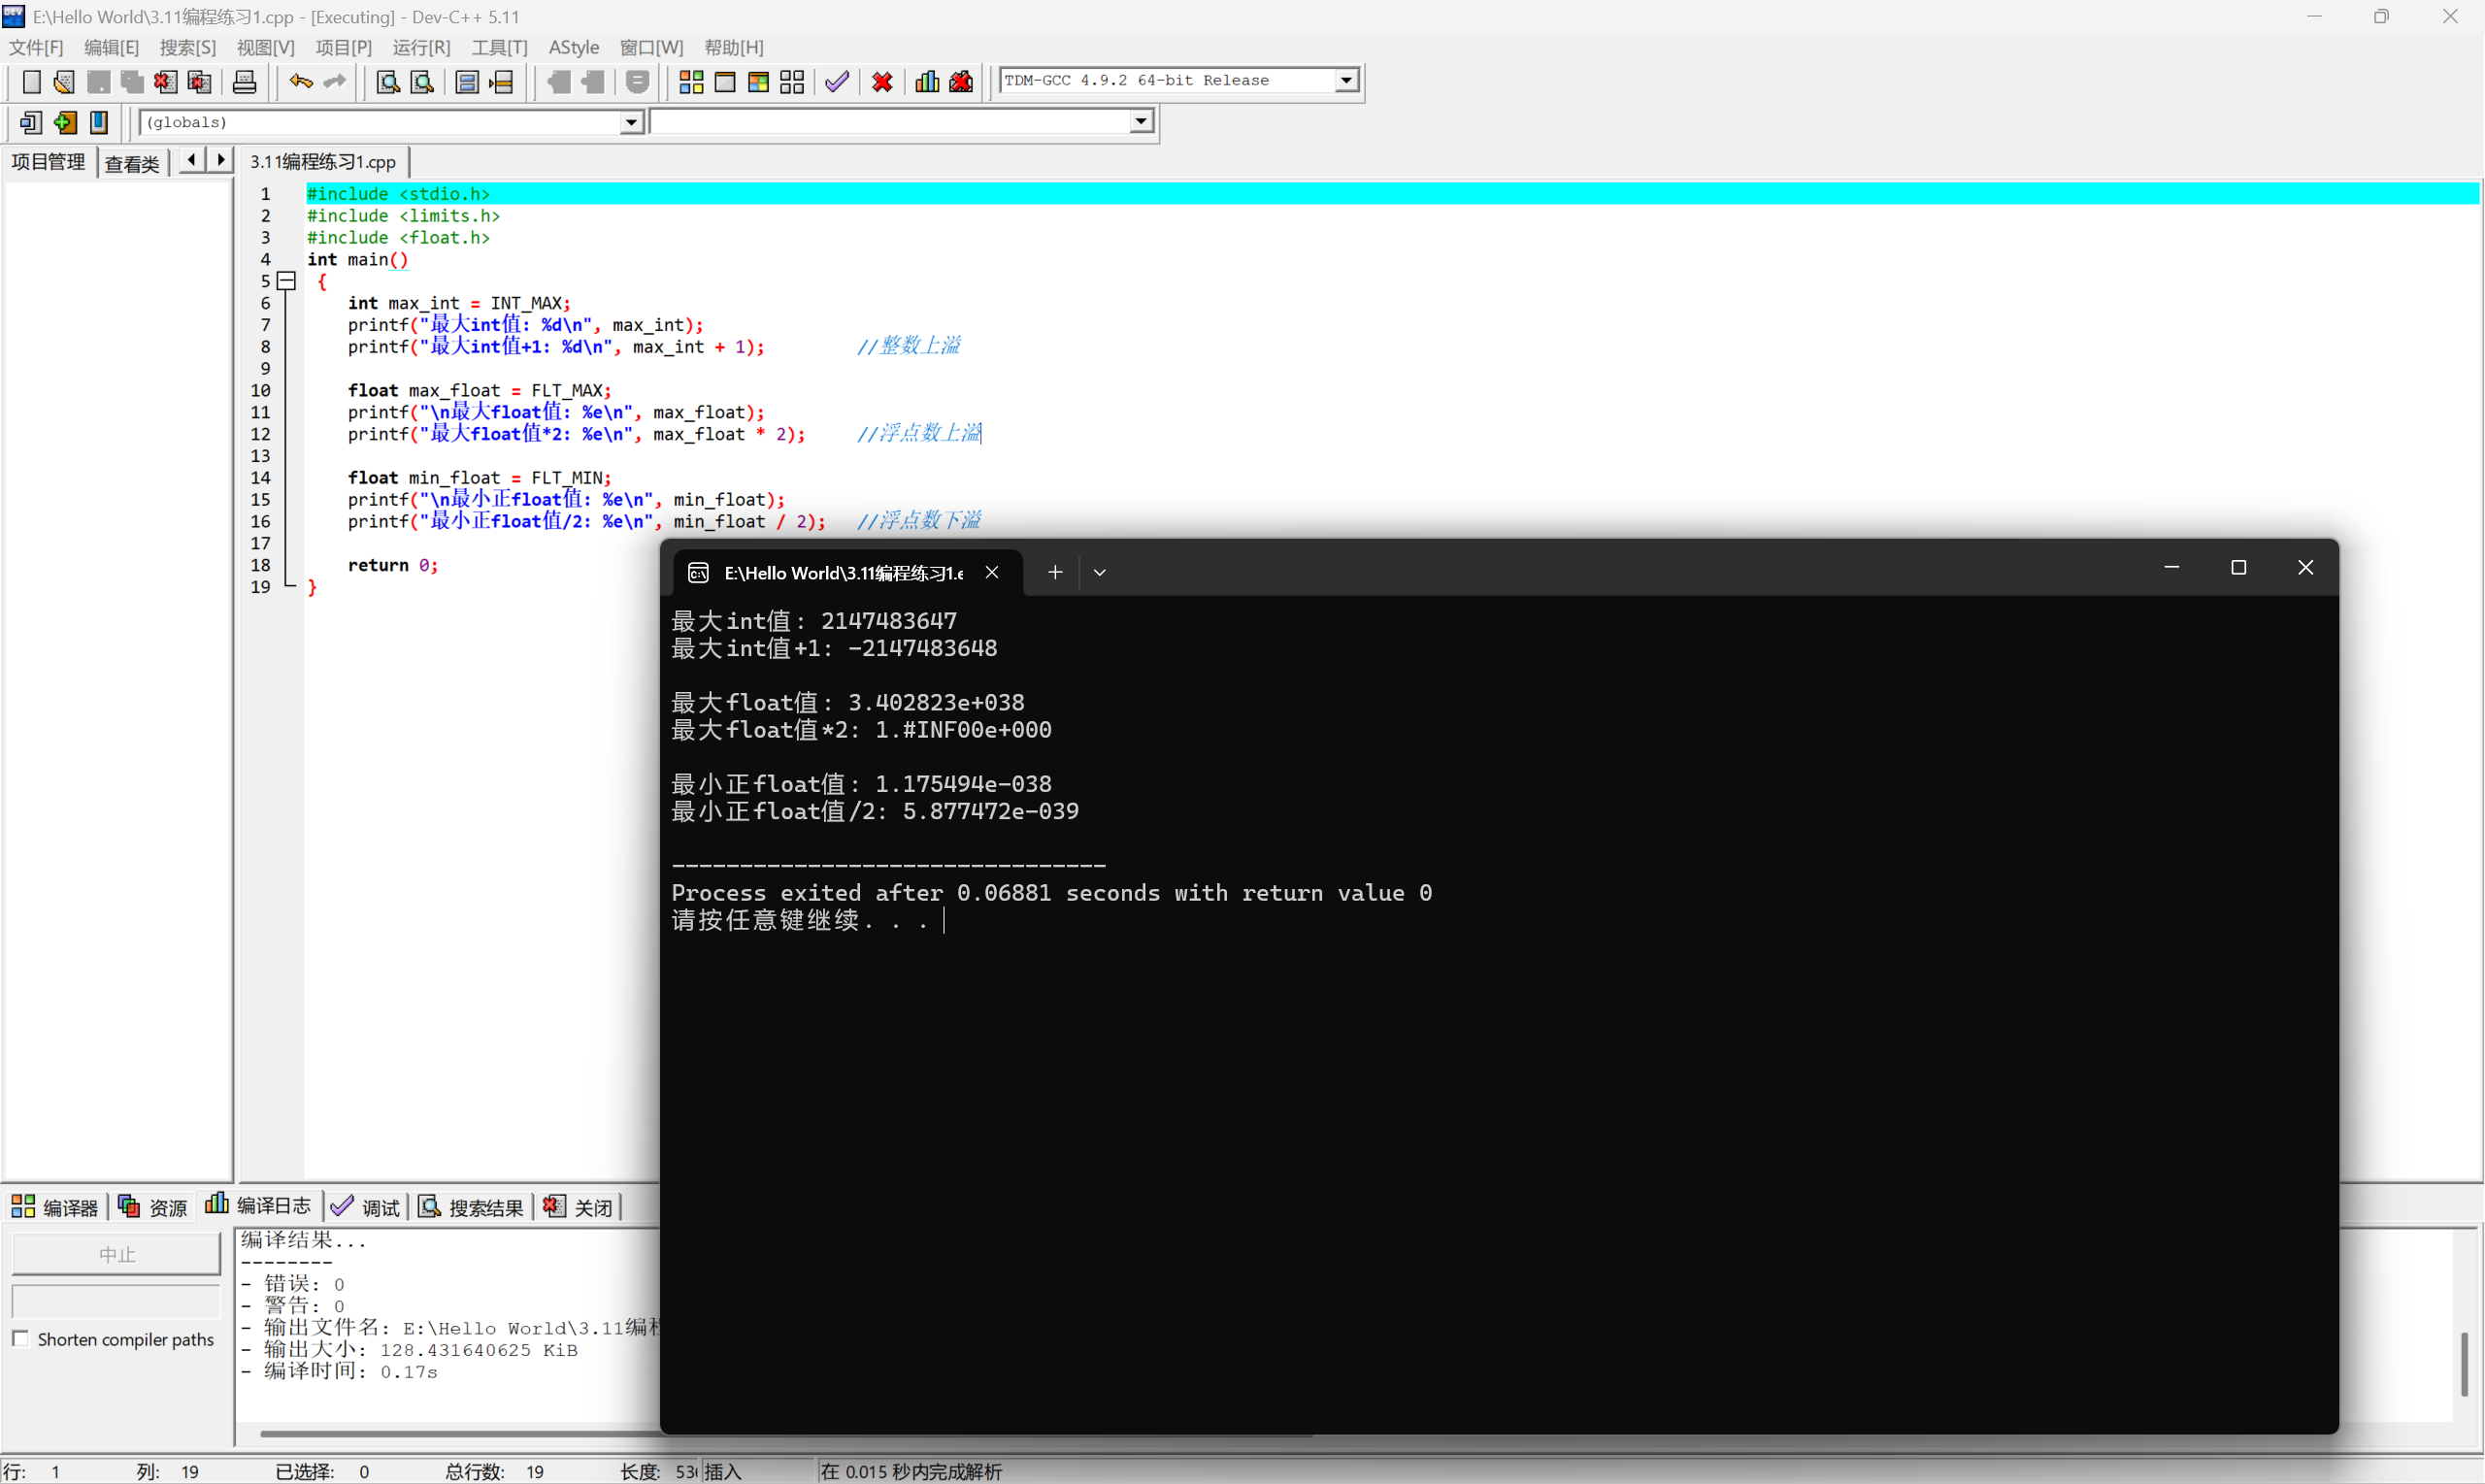Open the TDM-GCC compiler selection dropdown

[1346, 80]
